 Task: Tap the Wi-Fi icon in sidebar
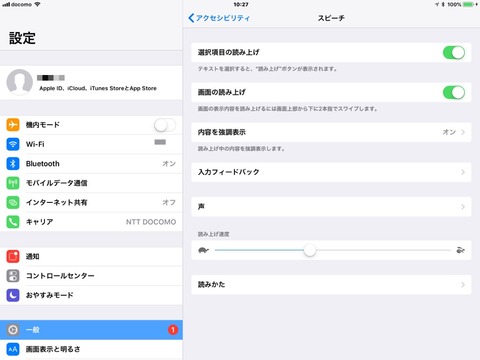pos(13,144)
